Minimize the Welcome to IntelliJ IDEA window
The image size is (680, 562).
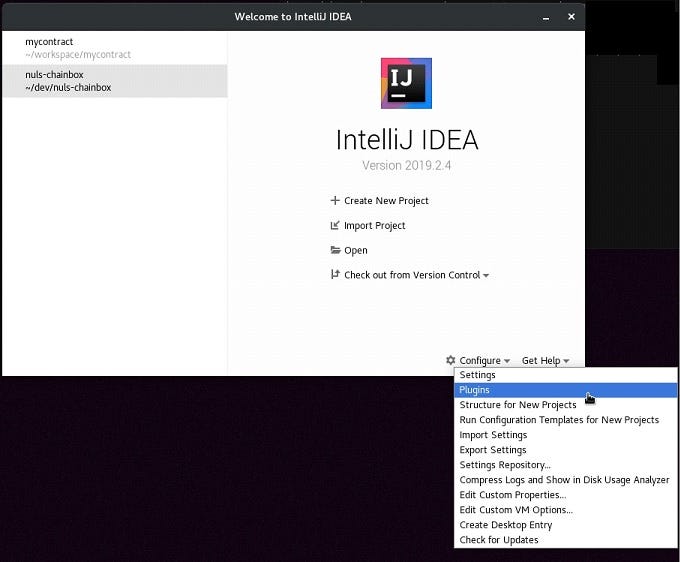pos(546,17)
